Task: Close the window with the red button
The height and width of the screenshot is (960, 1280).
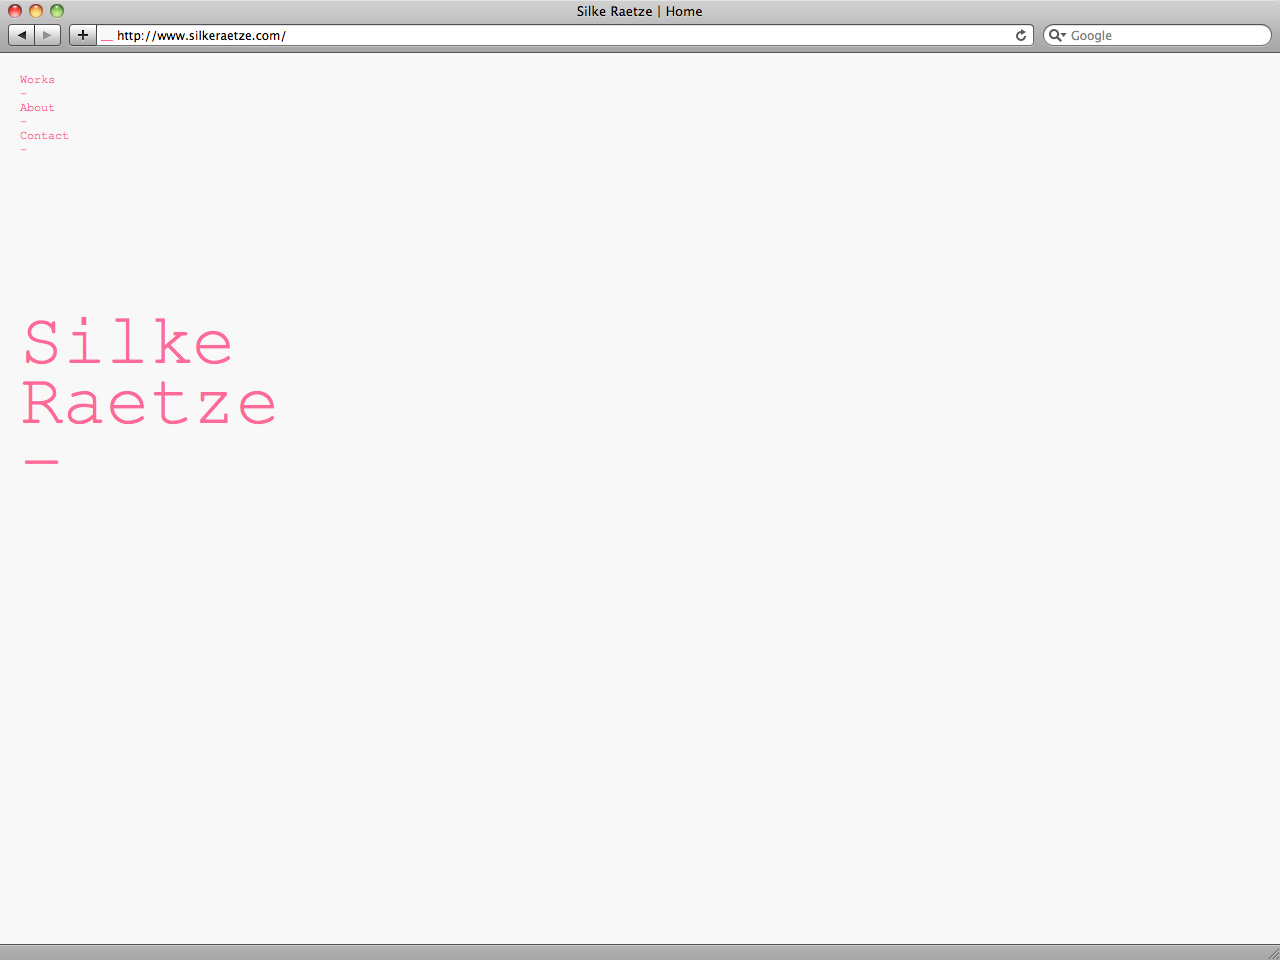Action: 15,11
